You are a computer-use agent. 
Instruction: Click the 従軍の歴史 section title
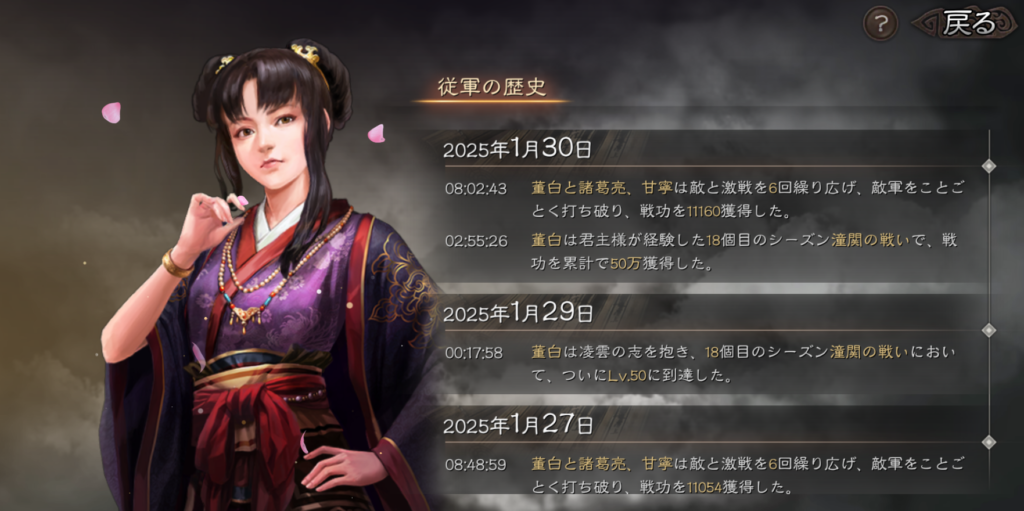point(492,88)
